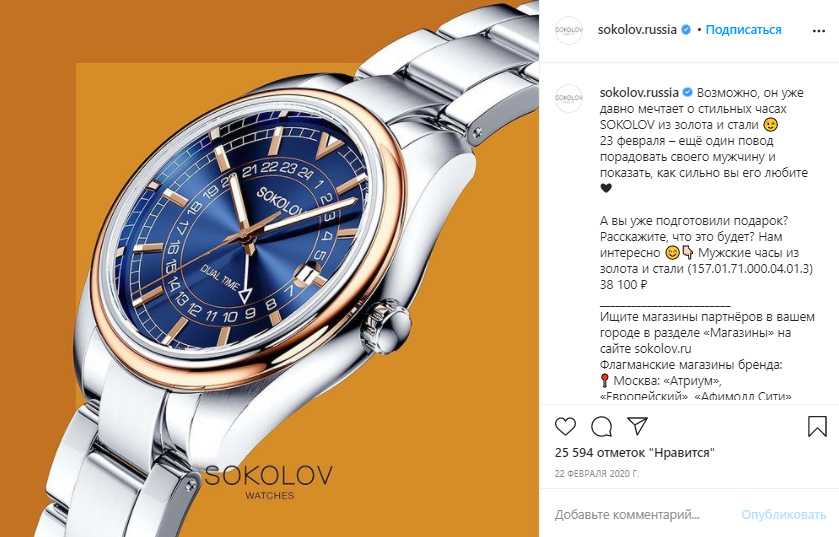The width and height of the screenshot is (839, 537).
Task: Focus the Добавьте комментарий input field
Action: (642, 515)
